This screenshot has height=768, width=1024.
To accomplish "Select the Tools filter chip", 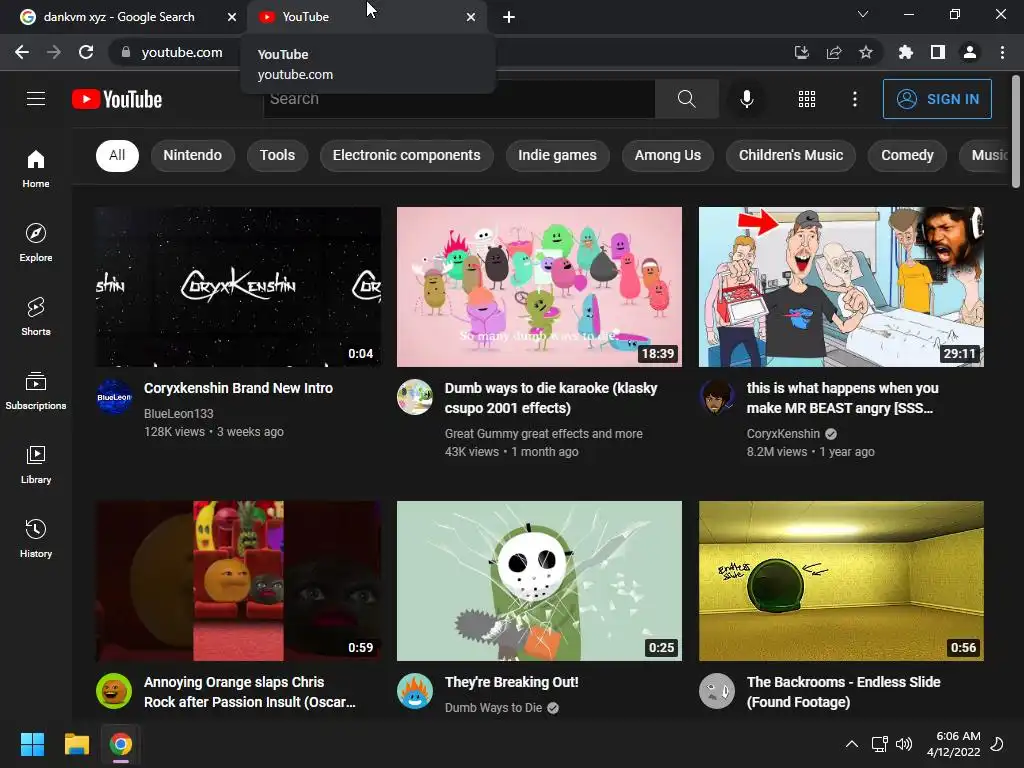I will (x=277, y=155).
